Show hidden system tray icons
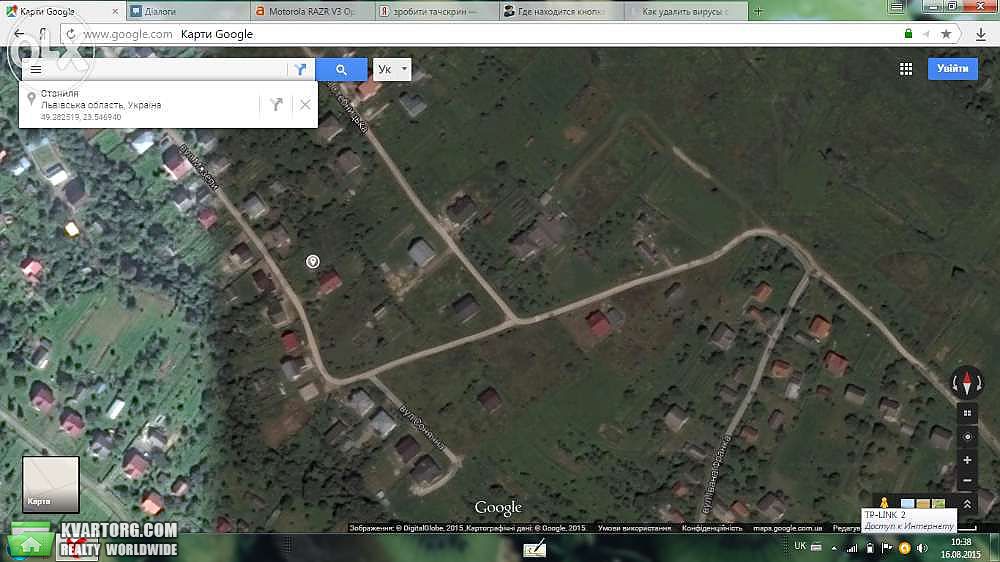This screenshot has height=562, width=1000. click(834, 548)
